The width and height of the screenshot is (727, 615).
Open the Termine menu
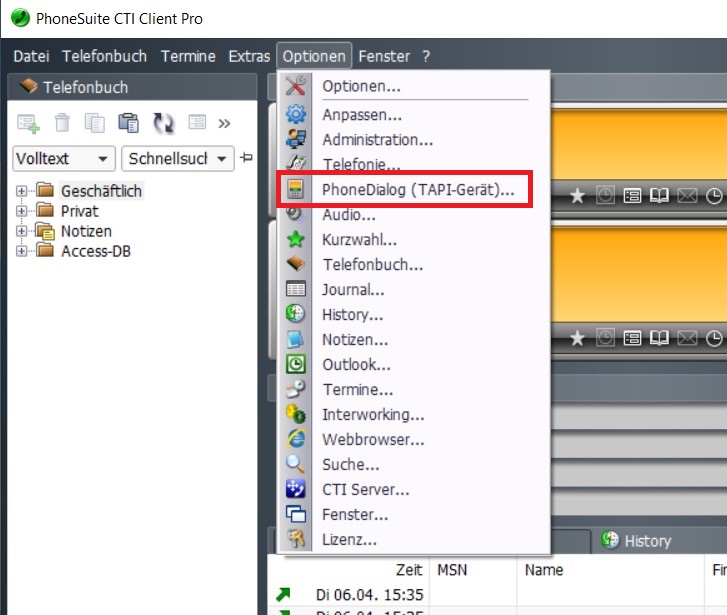(188, 56)
